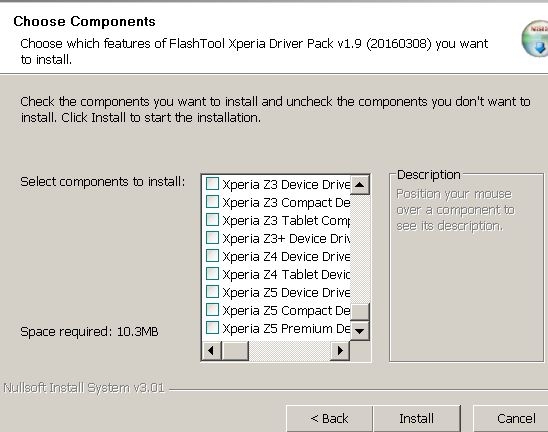Click the down arrow of component list scrollbar
Image resolution: width=548 pixels, height=432 pixels.
click(x=360, y=330)
